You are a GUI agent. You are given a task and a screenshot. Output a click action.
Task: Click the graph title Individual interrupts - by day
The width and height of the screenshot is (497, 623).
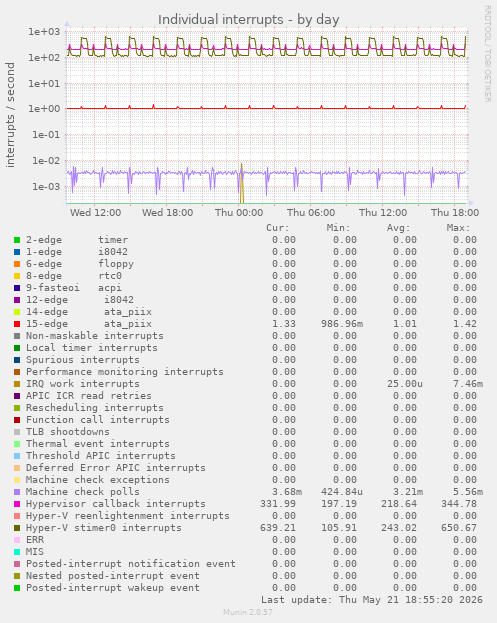[248, 19]
